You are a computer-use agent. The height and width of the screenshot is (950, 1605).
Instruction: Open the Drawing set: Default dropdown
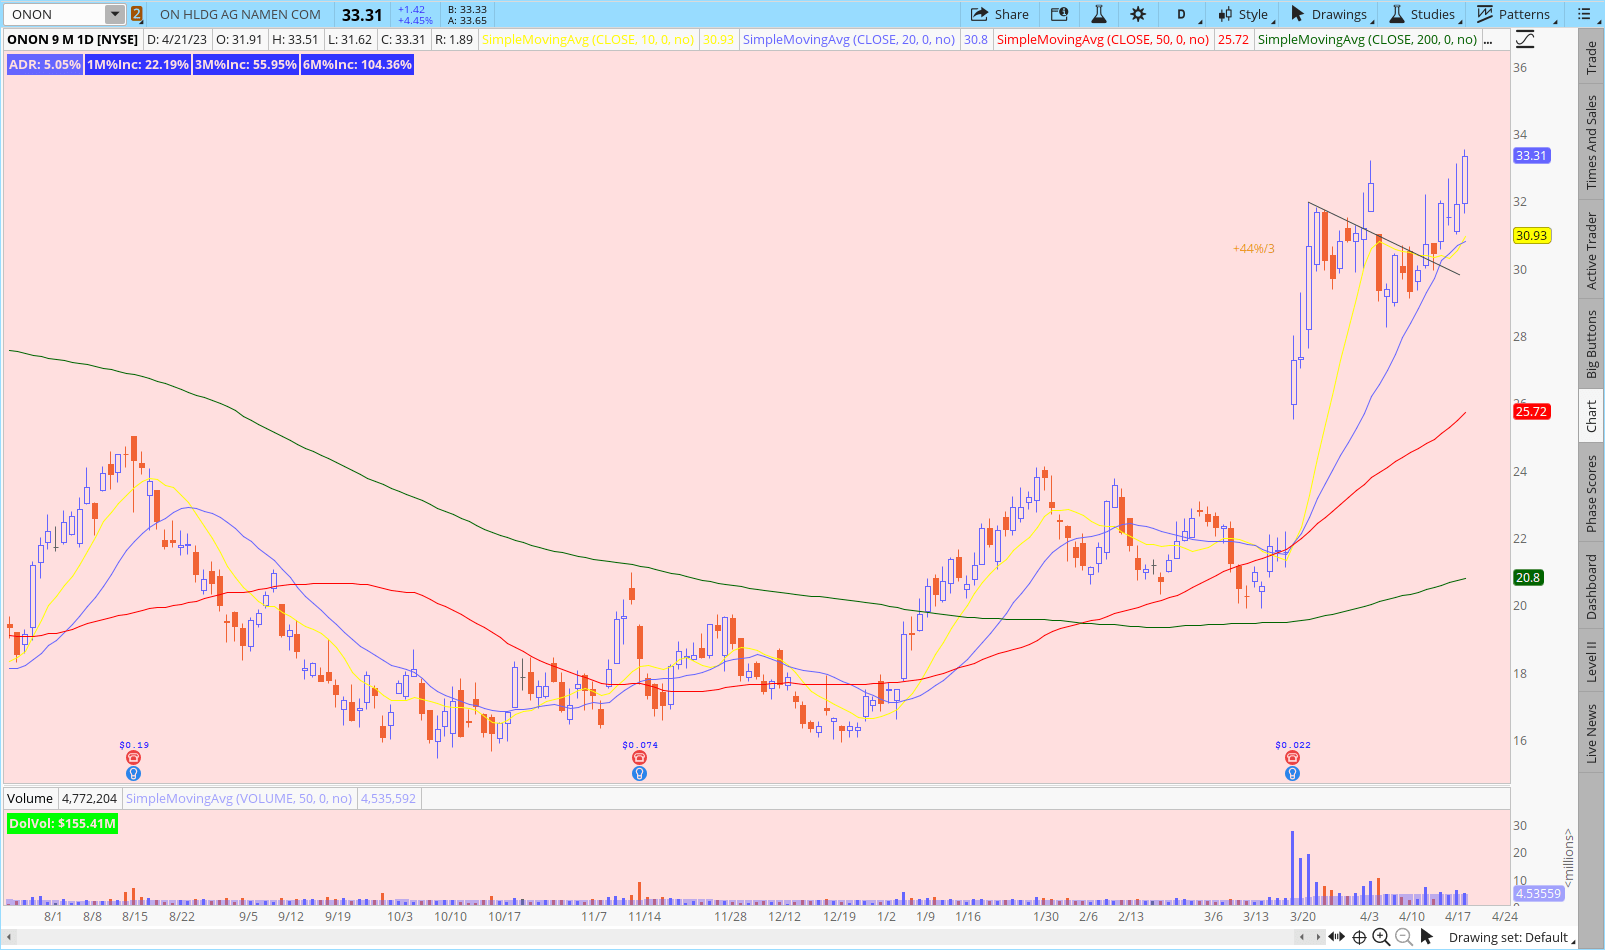tap(1510, 937)
